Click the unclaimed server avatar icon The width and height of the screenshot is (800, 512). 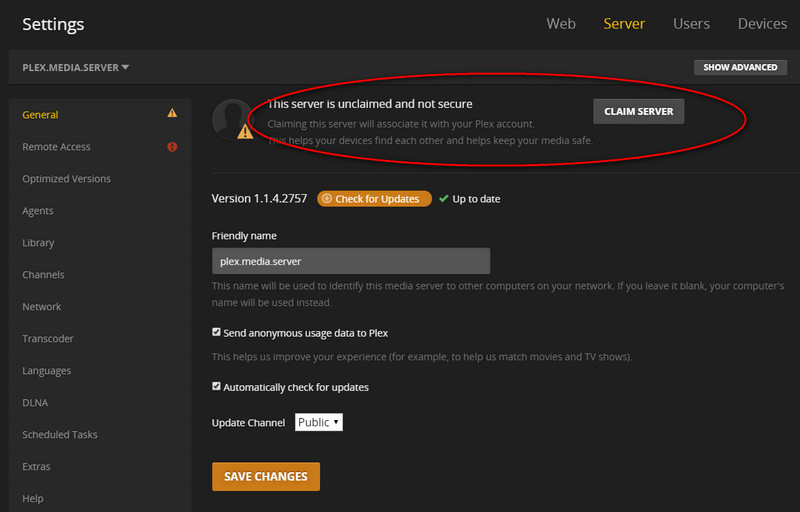pyautogui.click(x=233, y=119)
